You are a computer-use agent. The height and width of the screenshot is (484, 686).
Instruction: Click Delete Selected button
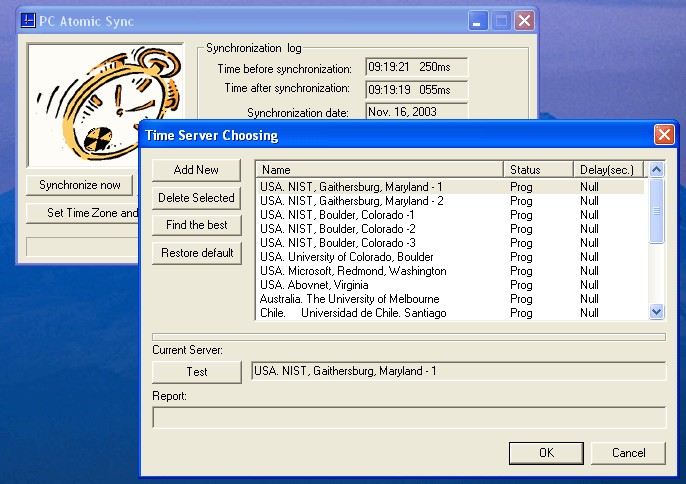coord(196,198)
